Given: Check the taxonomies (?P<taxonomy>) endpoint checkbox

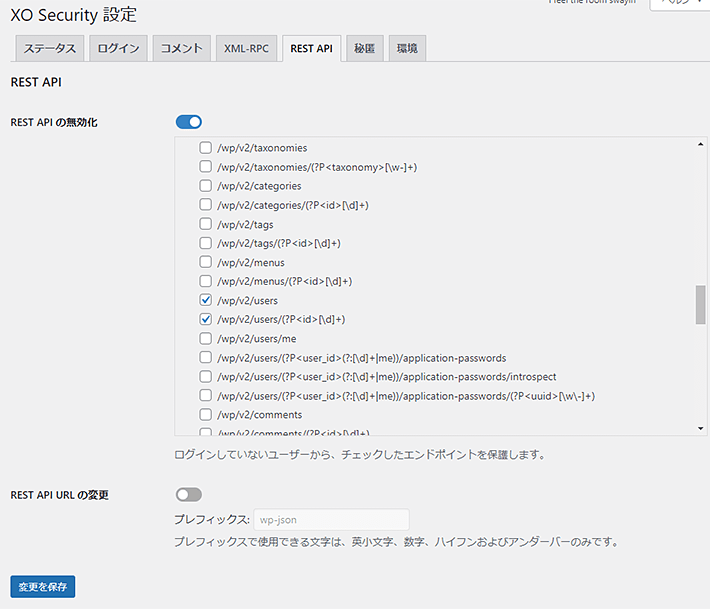Looking at the screenshot, I should [x=206, y=167].
